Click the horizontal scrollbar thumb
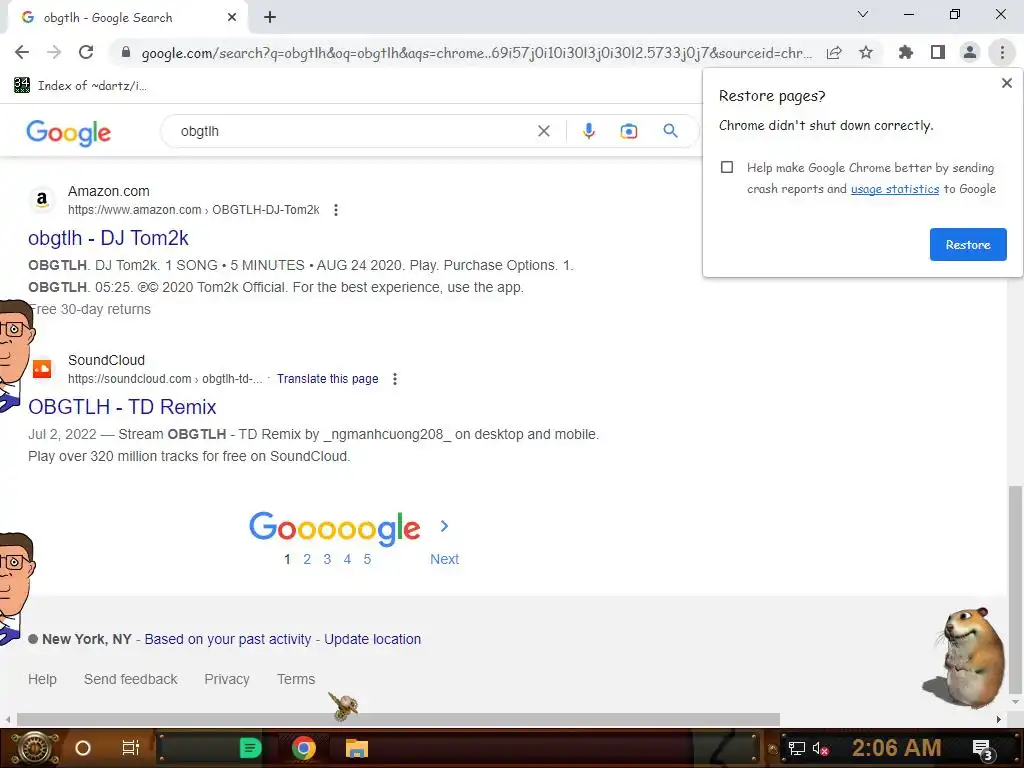Image resolution: width=1024 pixels, height=768 pixels. tap(398, 719)
